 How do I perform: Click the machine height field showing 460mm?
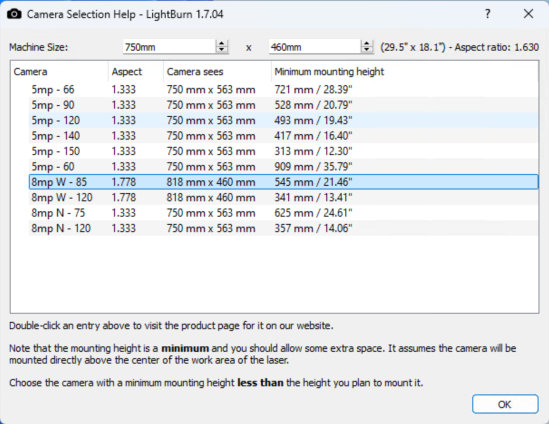click(x=314, y=47)
